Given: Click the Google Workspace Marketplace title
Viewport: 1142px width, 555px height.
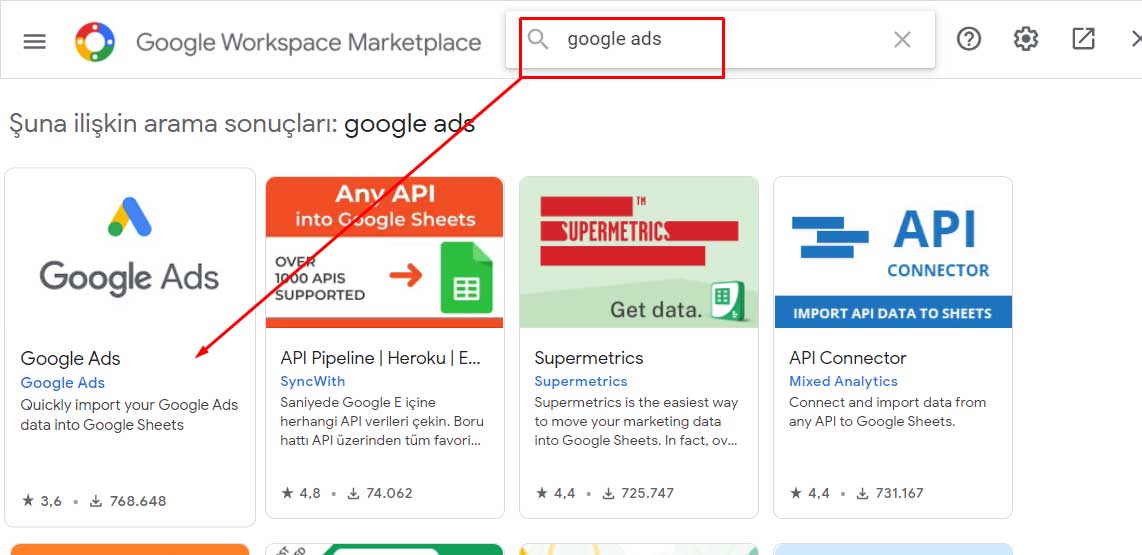Looking at the screenshot, I should pyautogui.click(x=309, y=42).
